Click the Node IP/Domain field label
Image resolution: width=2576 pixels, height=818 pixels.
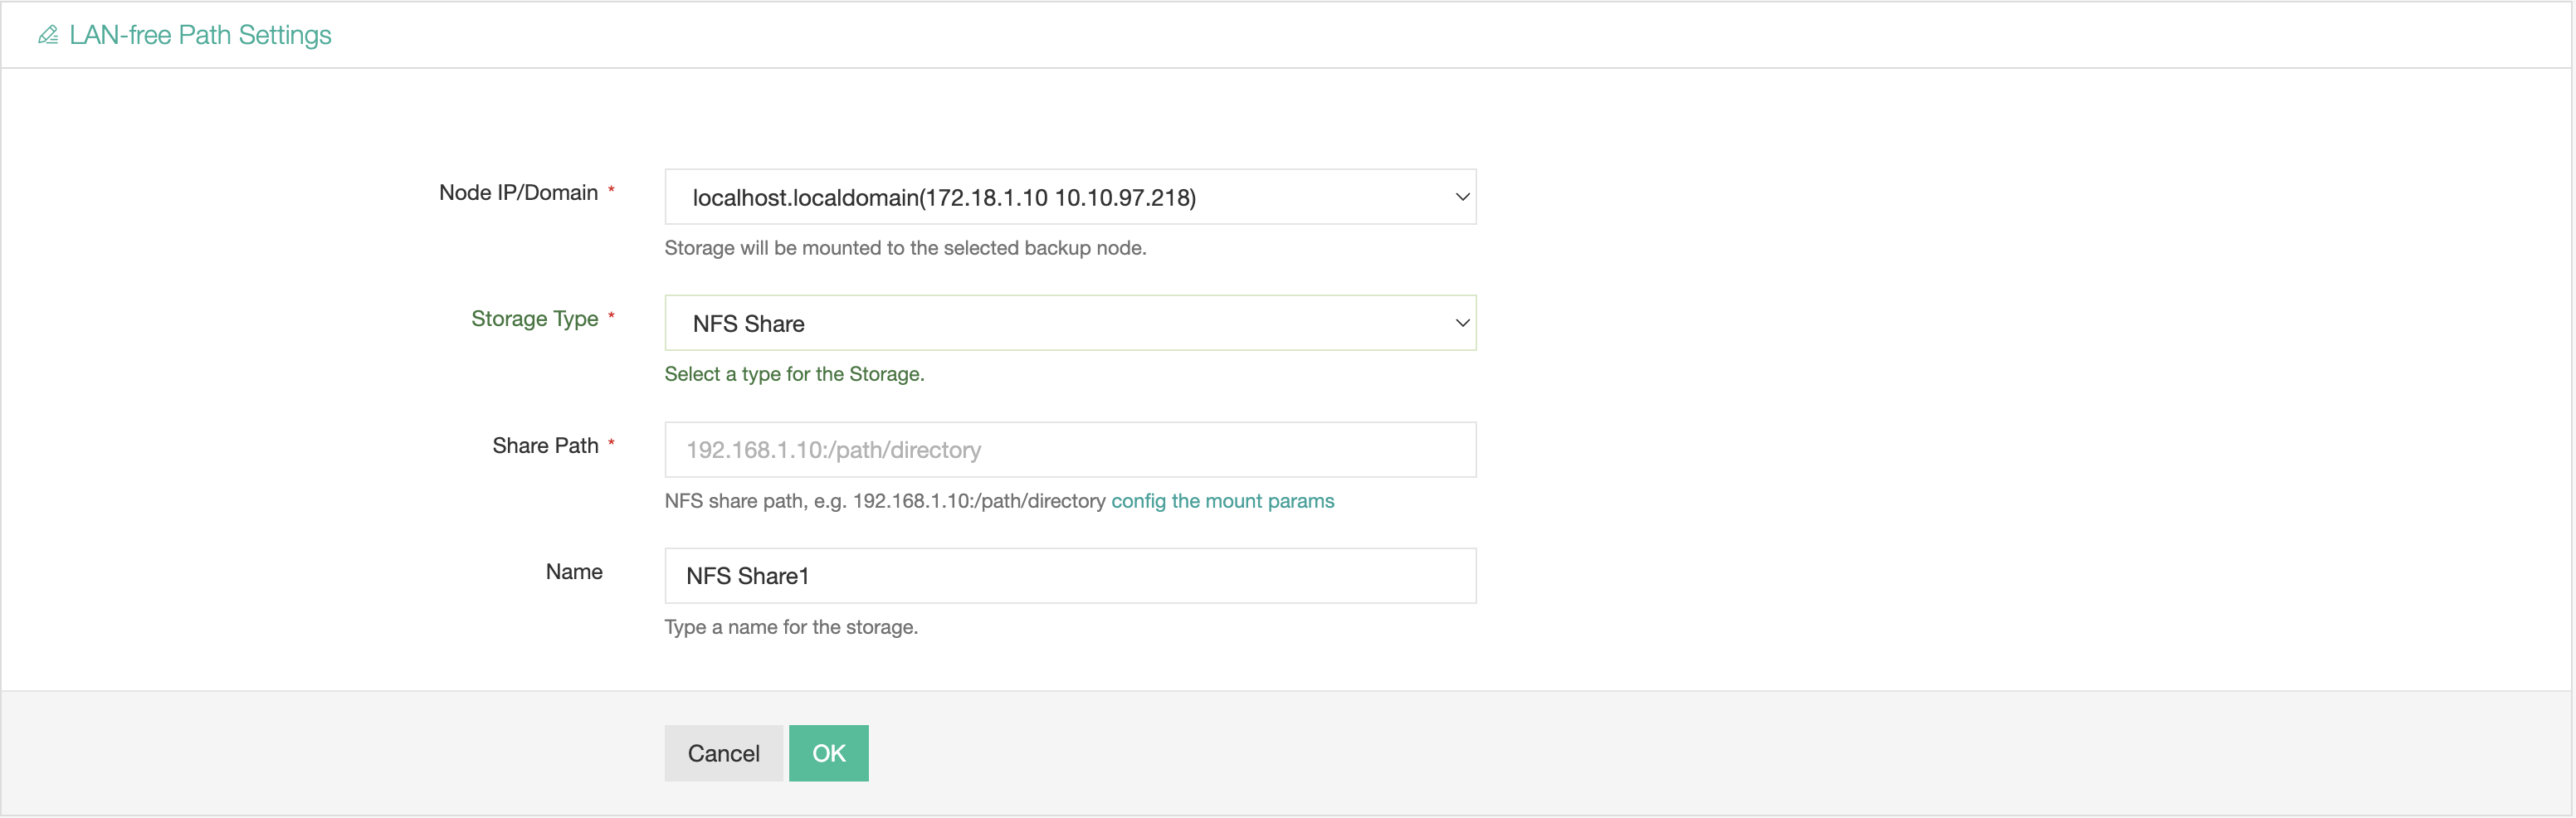point(518,193)
